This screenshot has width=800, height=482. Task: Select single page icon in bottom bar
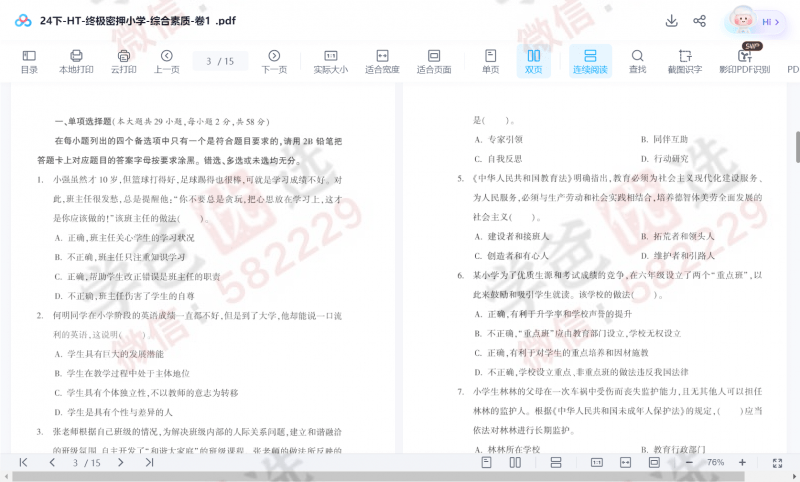[x=486, y=462]
